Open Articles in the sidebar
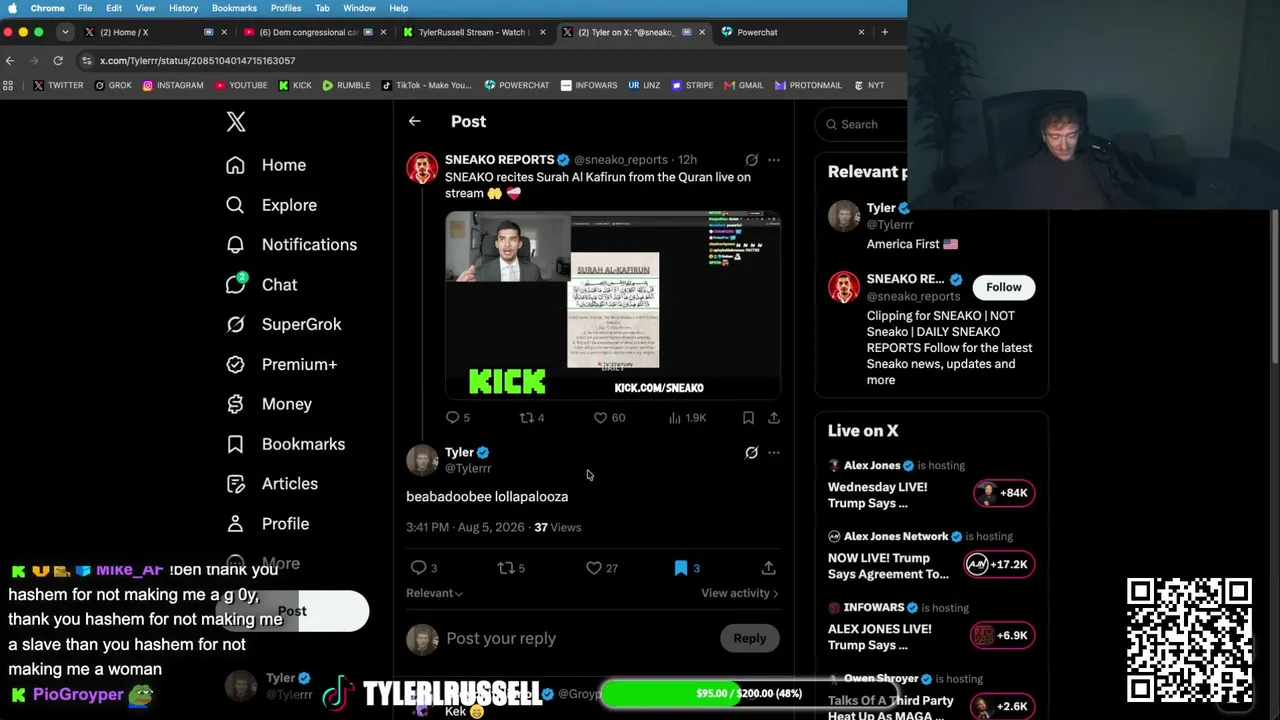This screenshot has width=1280, height=720. point(272,484)
